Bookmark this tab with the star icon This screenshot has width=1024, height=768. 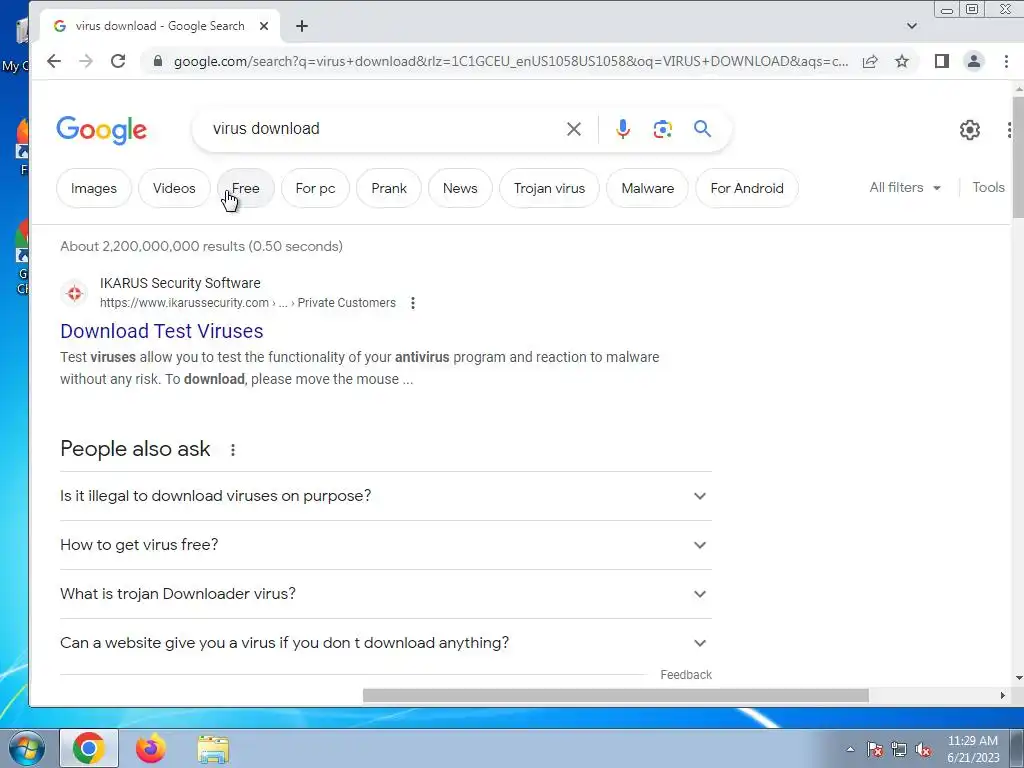coord(902,61)
